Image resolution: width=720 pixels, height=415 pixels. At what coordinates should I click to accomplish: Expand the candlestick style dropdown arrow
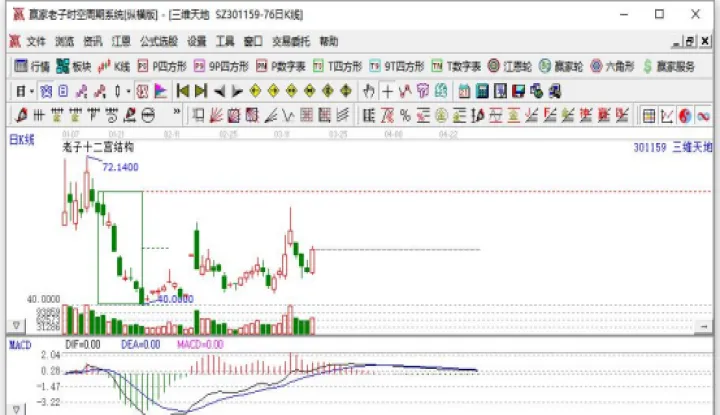(128, 92)
